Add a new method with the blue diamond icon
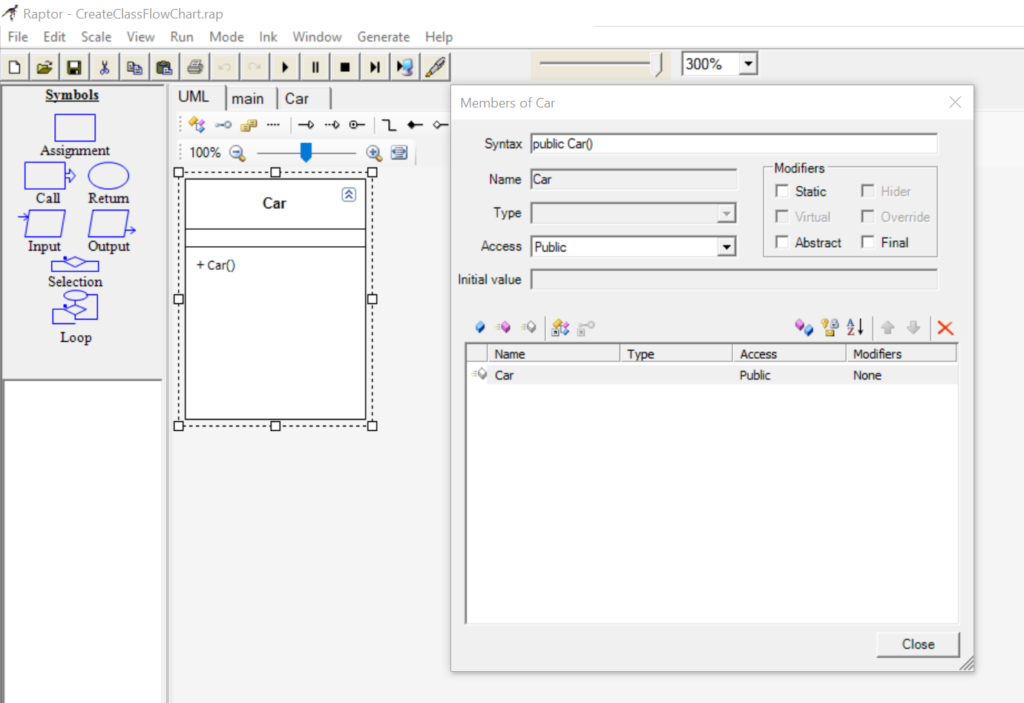The width and height of the screenshot is (1024, 703). 481,327
